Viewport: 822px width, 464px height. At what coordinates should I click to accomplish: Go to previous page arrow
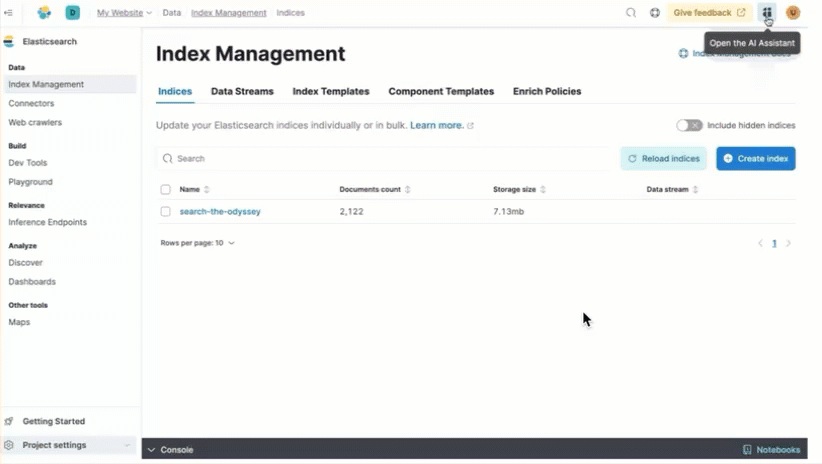(760, 243)
